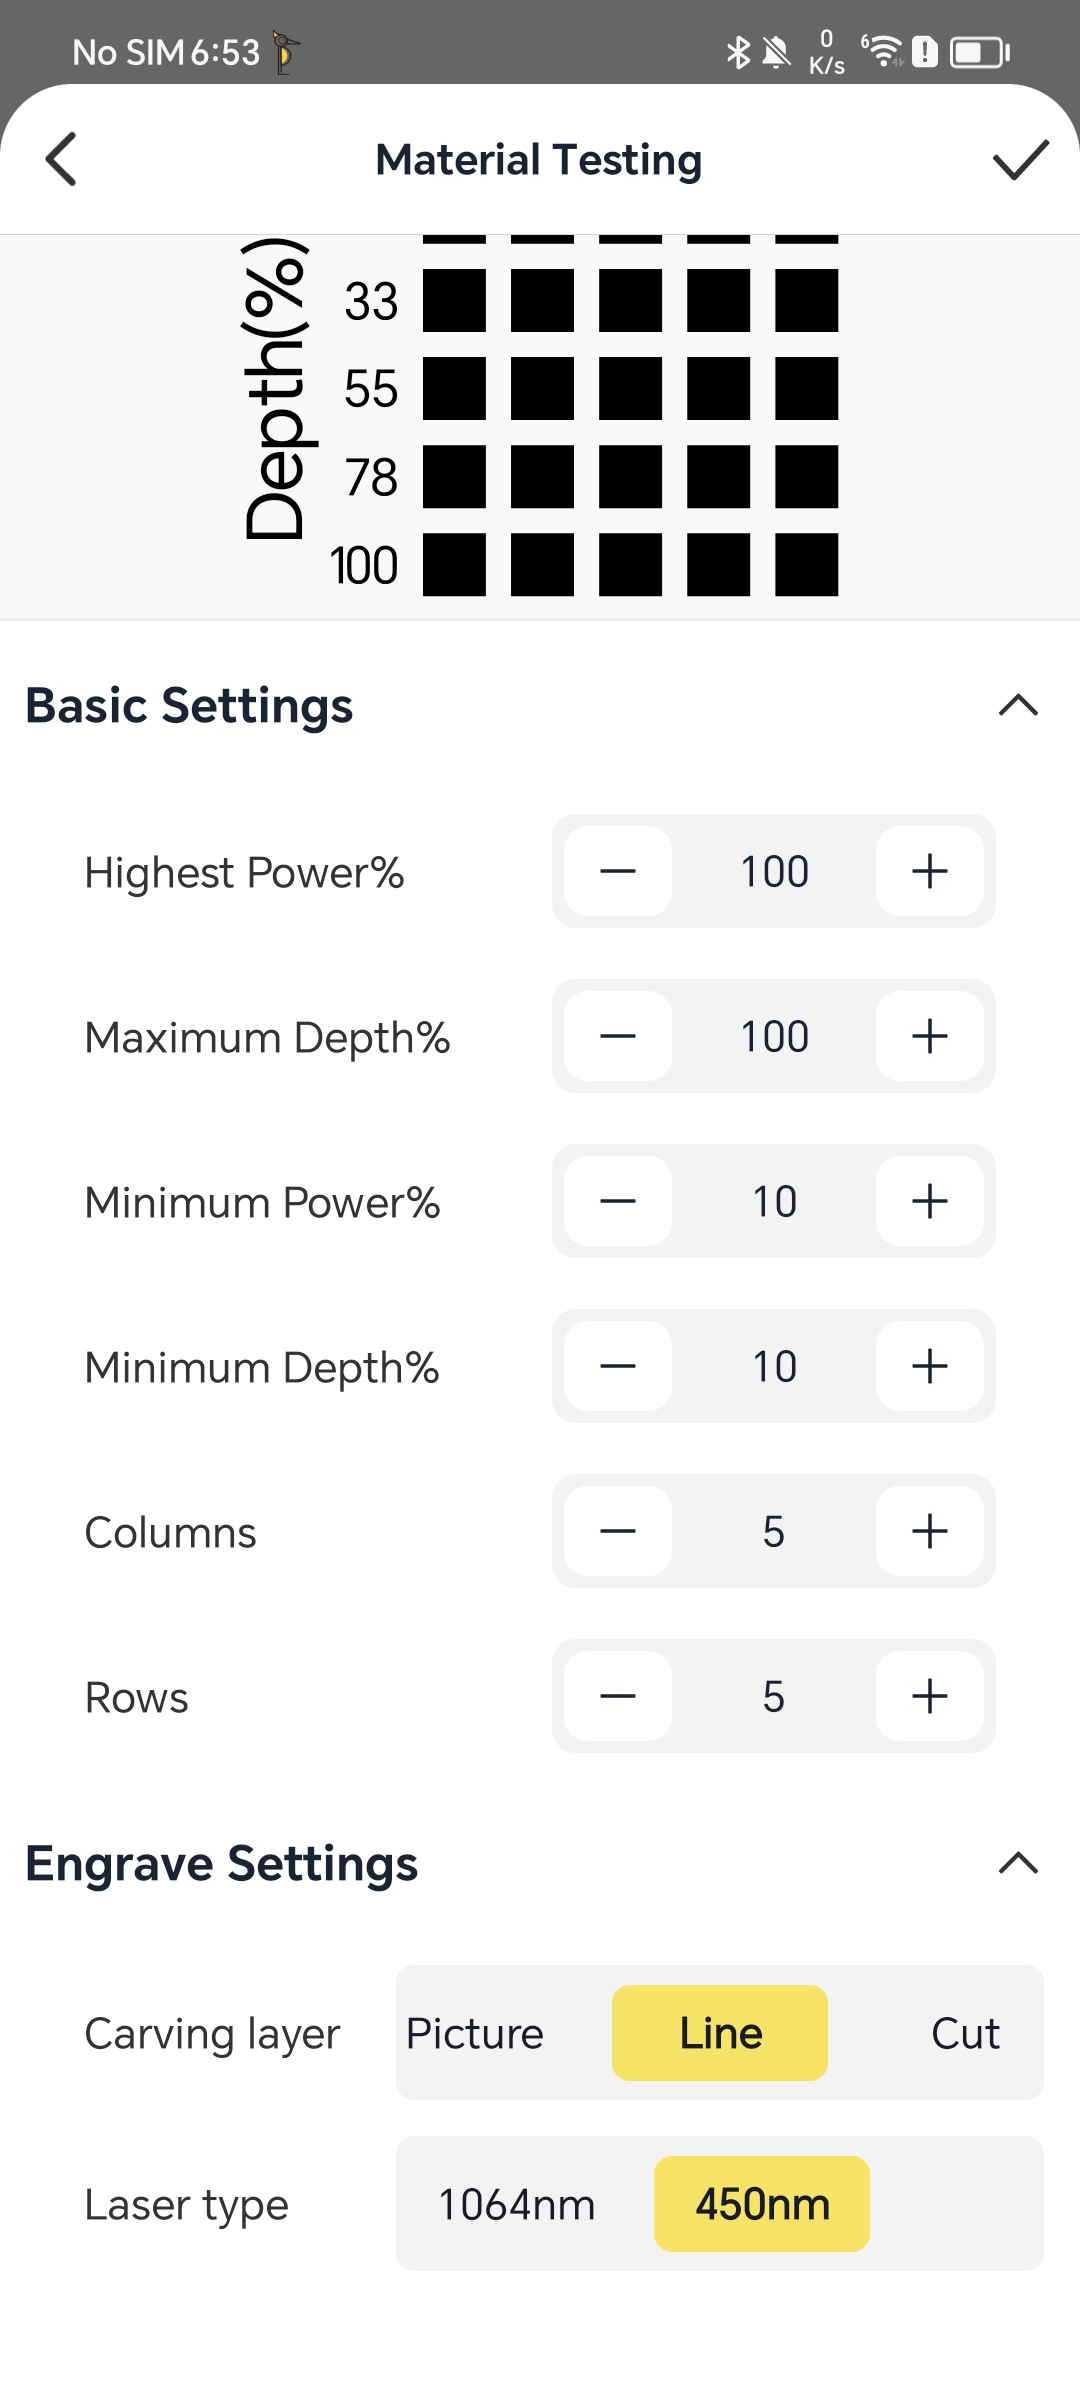Select the 1064nm laser type
The image size is (1080, 2400).
click(x=517, y=2204)
